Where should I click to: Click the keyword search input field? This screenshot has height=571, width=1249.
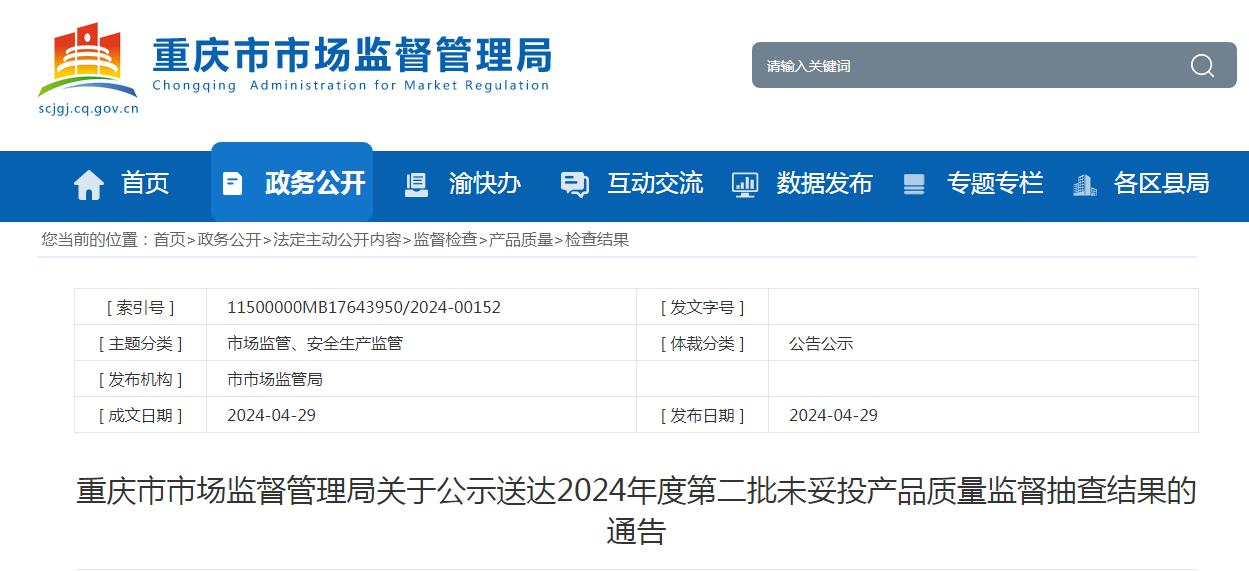pyautogui.click(x=960, y=66)
